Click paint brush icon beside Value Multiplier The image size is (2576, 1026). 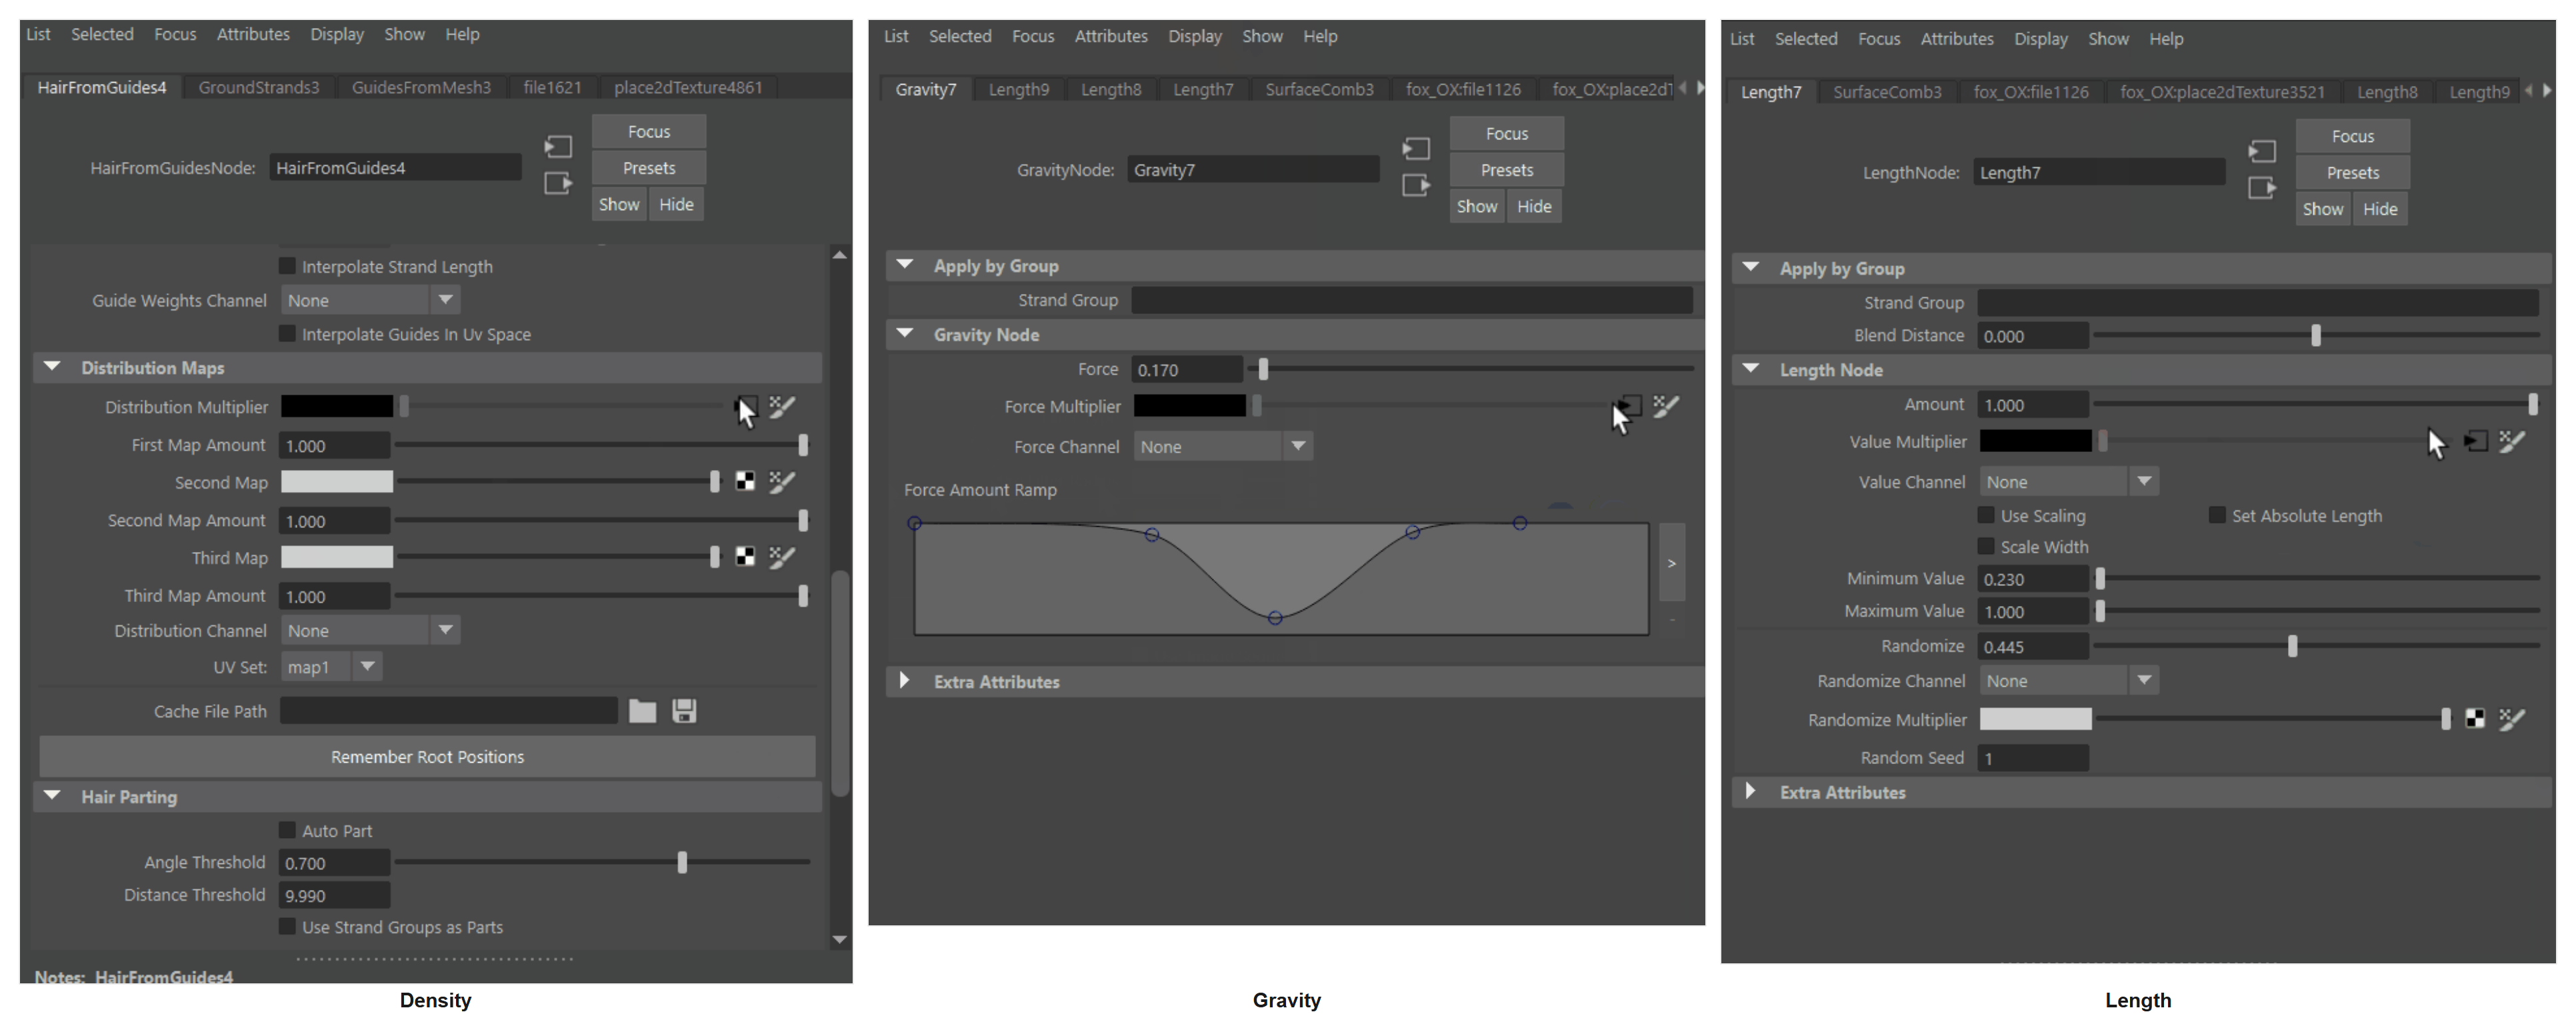pos(2512,441)
